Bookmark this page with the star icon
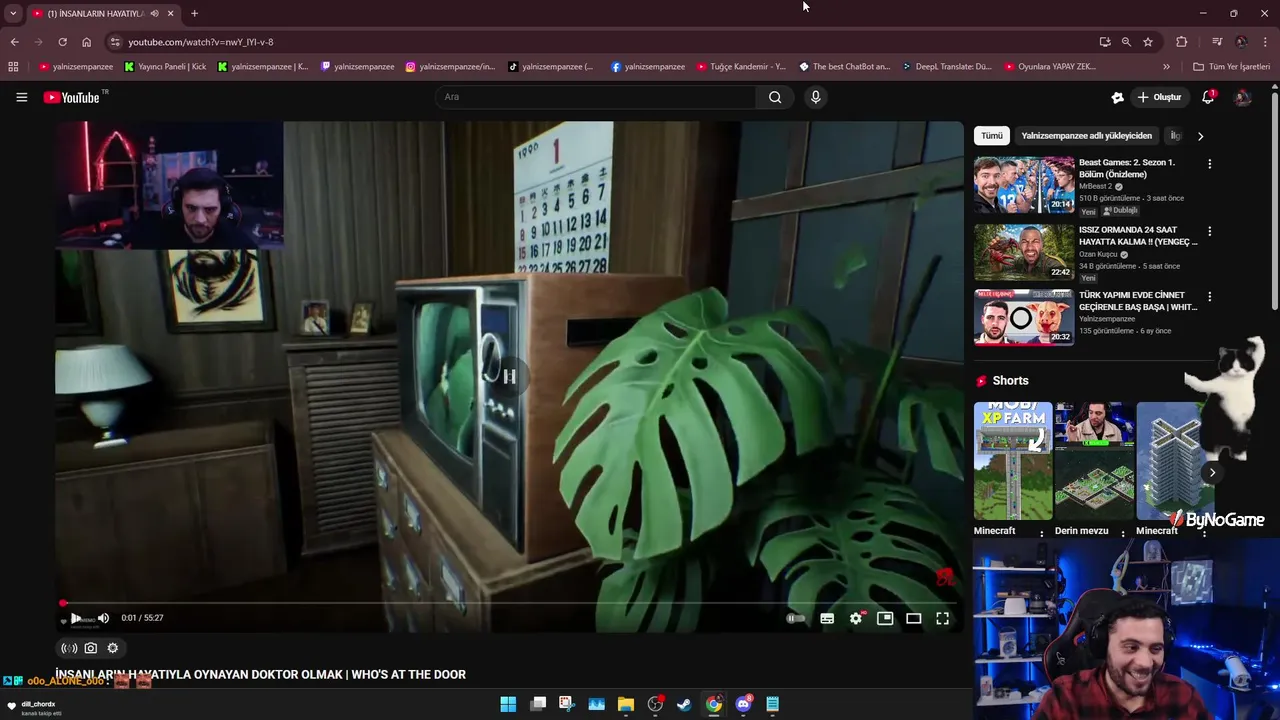The width and height of the screenshot is (1280, 720). coord(1148,42)
